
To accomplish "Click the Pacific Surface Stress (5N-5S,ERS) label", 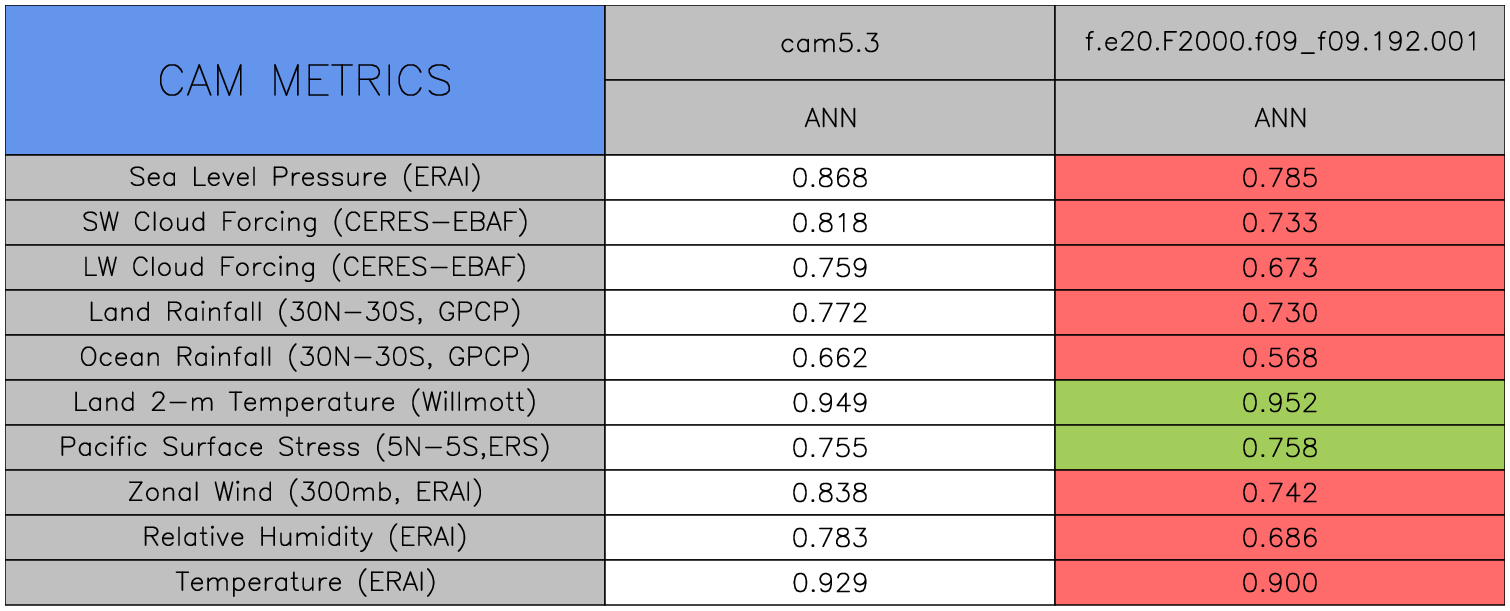I will pyautogui.click(x=305, y=448).
